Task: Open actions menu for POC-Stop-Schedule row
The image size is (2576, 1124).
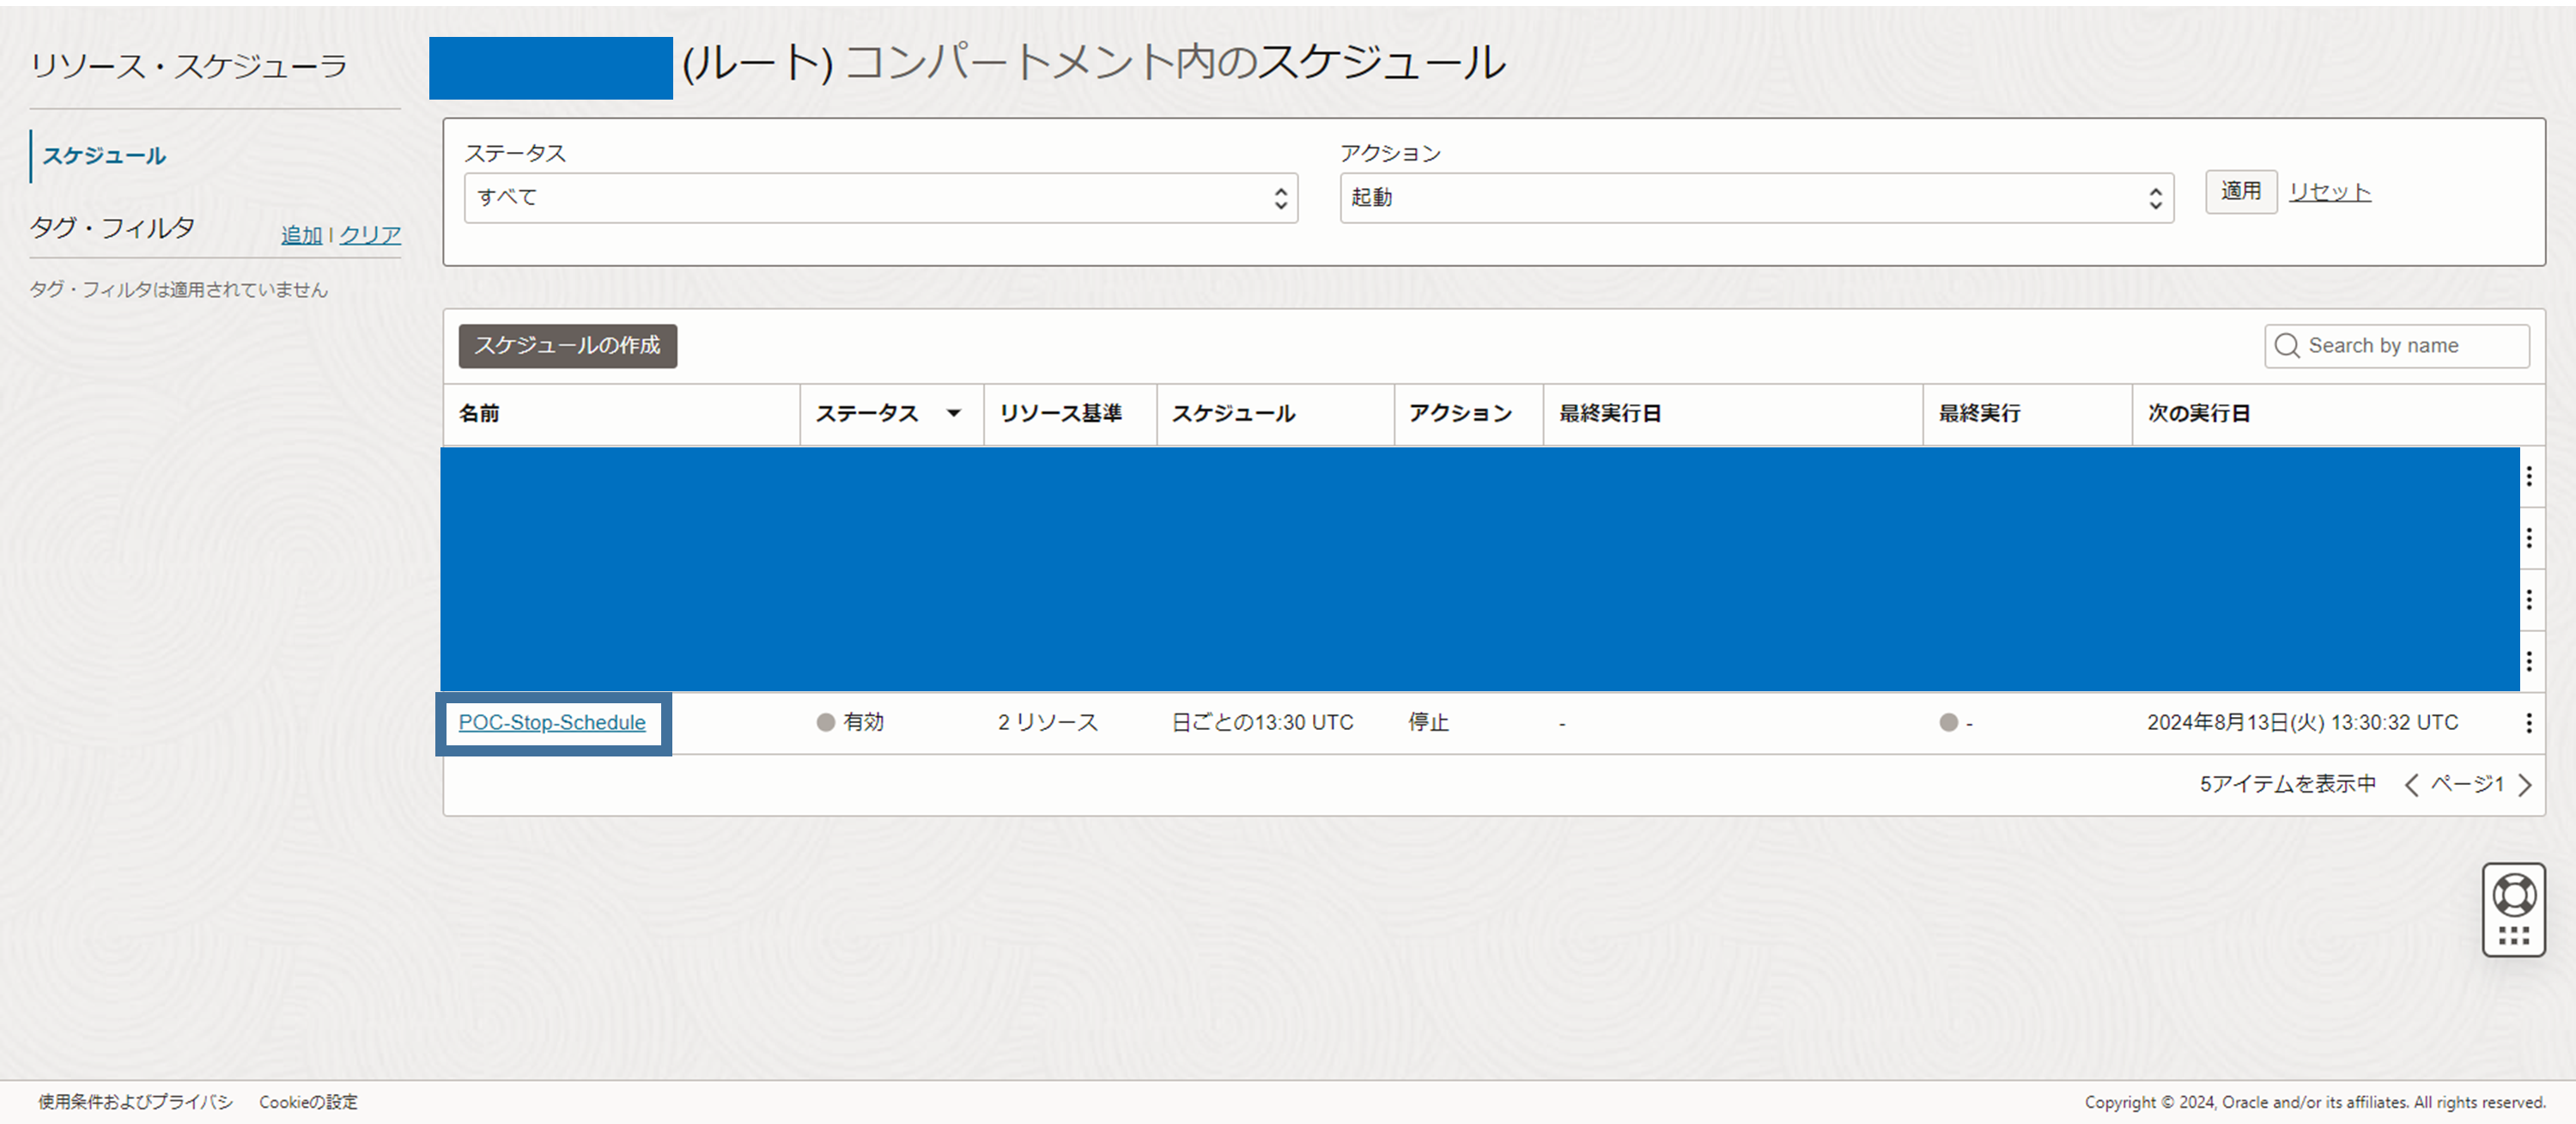Action: [2528, 723]
